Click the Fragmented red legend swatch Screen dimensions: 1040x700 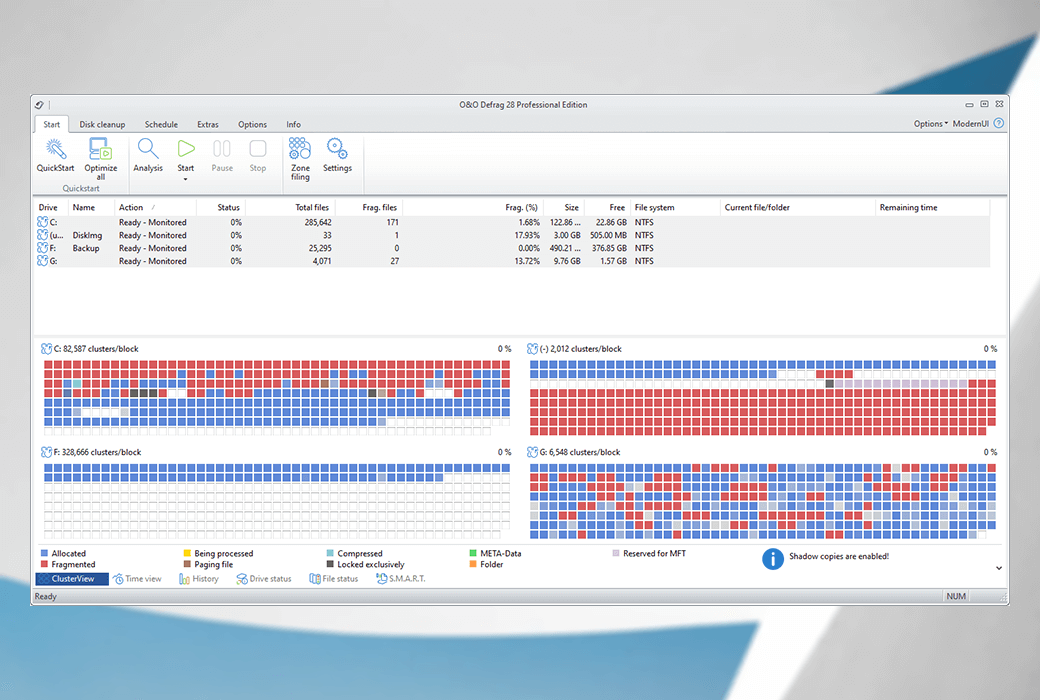[x=44, y=564]
